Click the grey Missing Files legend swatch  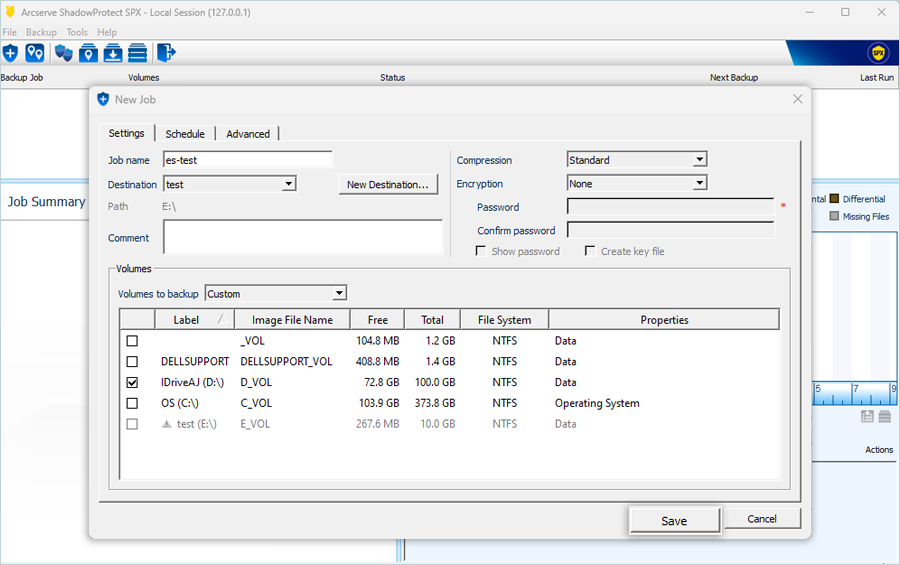pyautogui.click(x=834, y=216)
